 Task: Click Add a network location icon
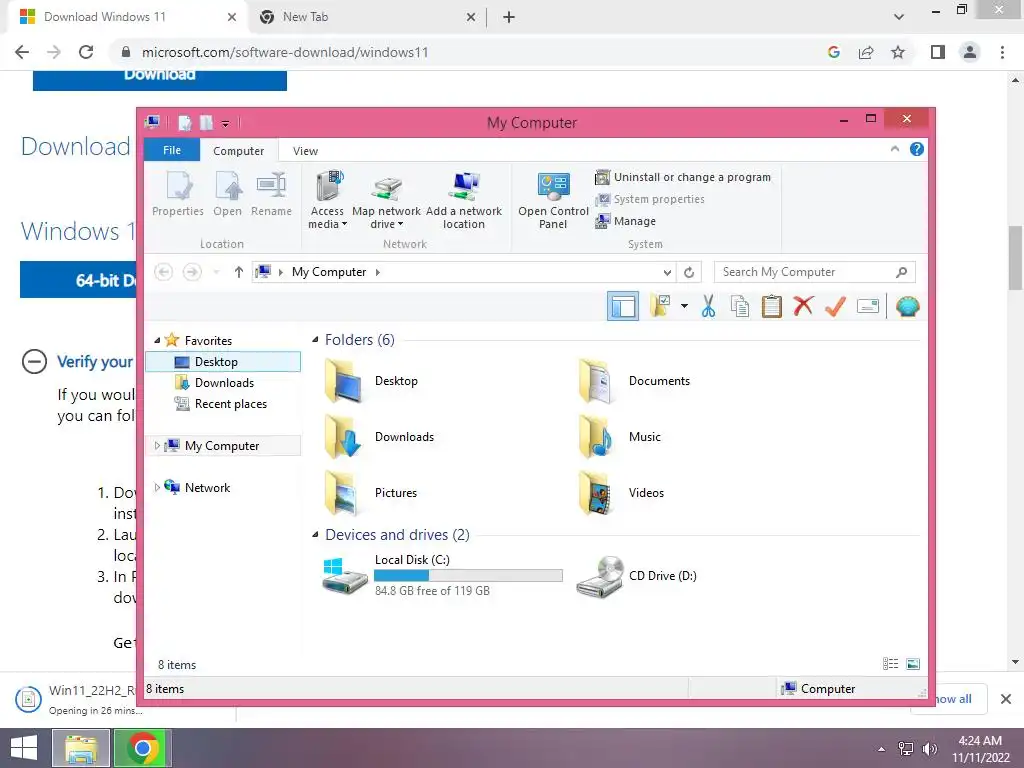coord(464,199)
